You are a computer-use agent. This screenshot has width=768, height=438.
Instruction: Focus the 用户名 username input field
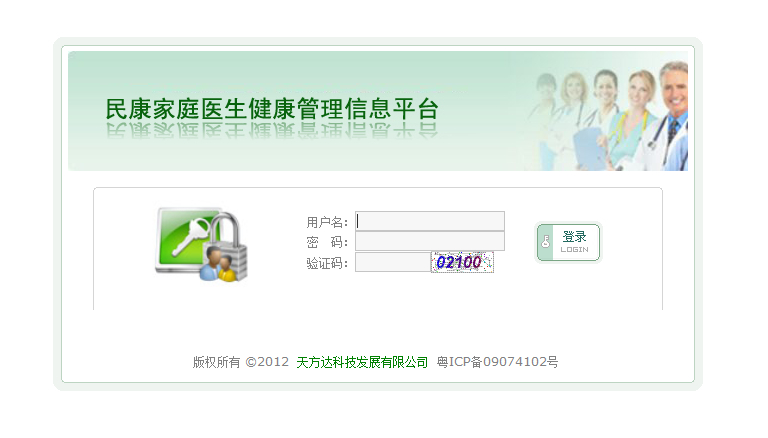tap(430, 221)
